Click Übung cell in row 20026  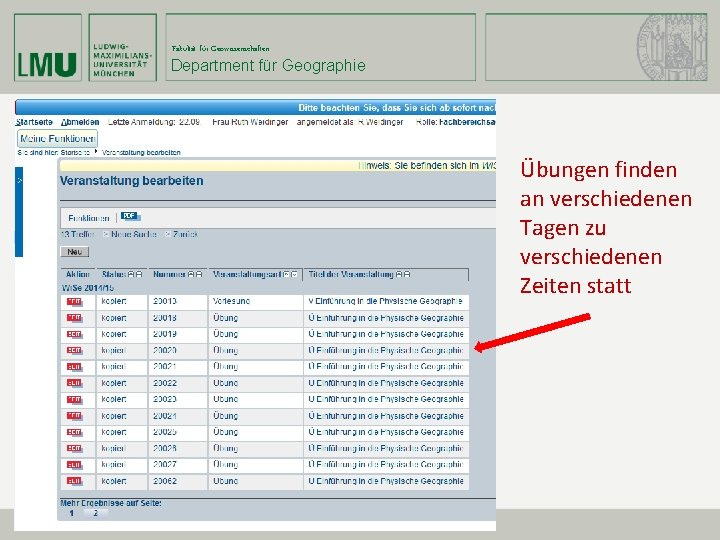pos(255,449)
